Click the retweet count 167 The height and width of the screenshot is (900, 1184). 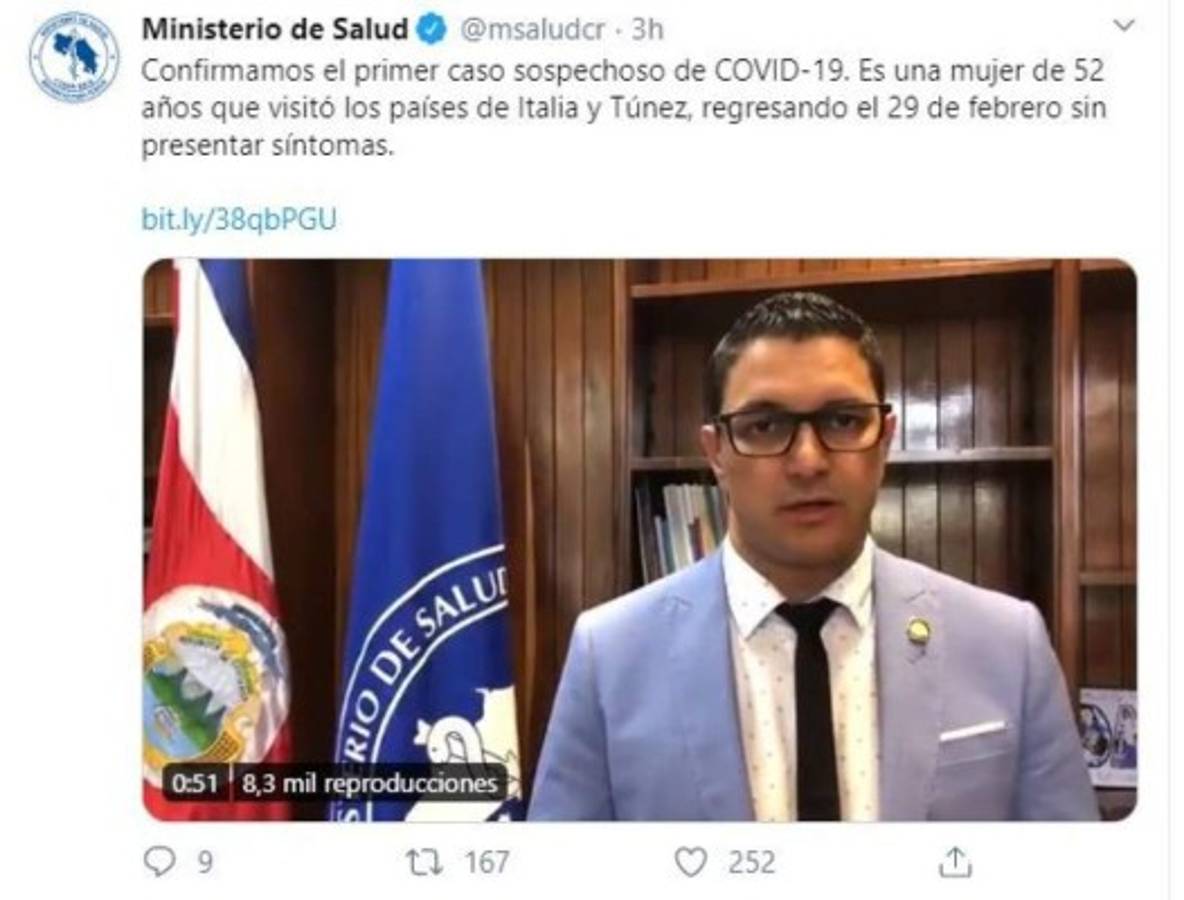[x=487, y=861]
